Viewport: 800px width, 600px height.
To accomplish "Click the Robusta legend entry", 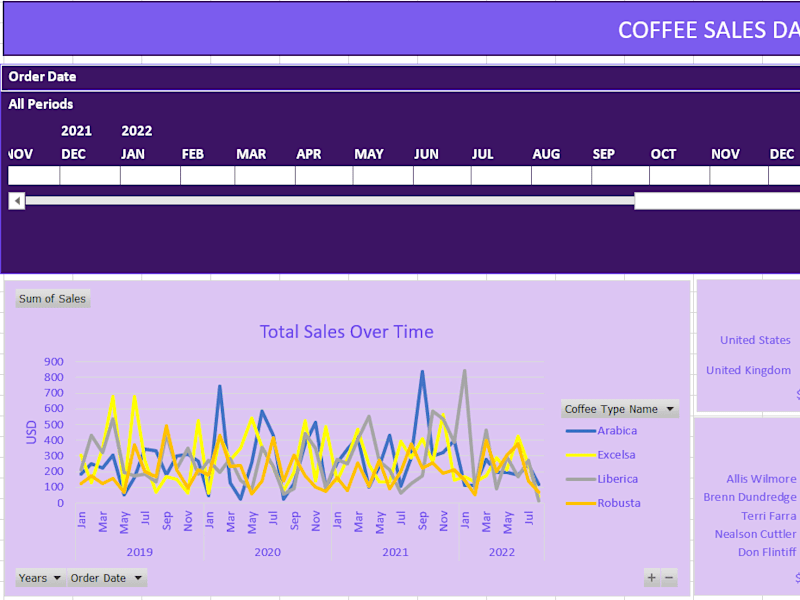I will tap(603, 503).
